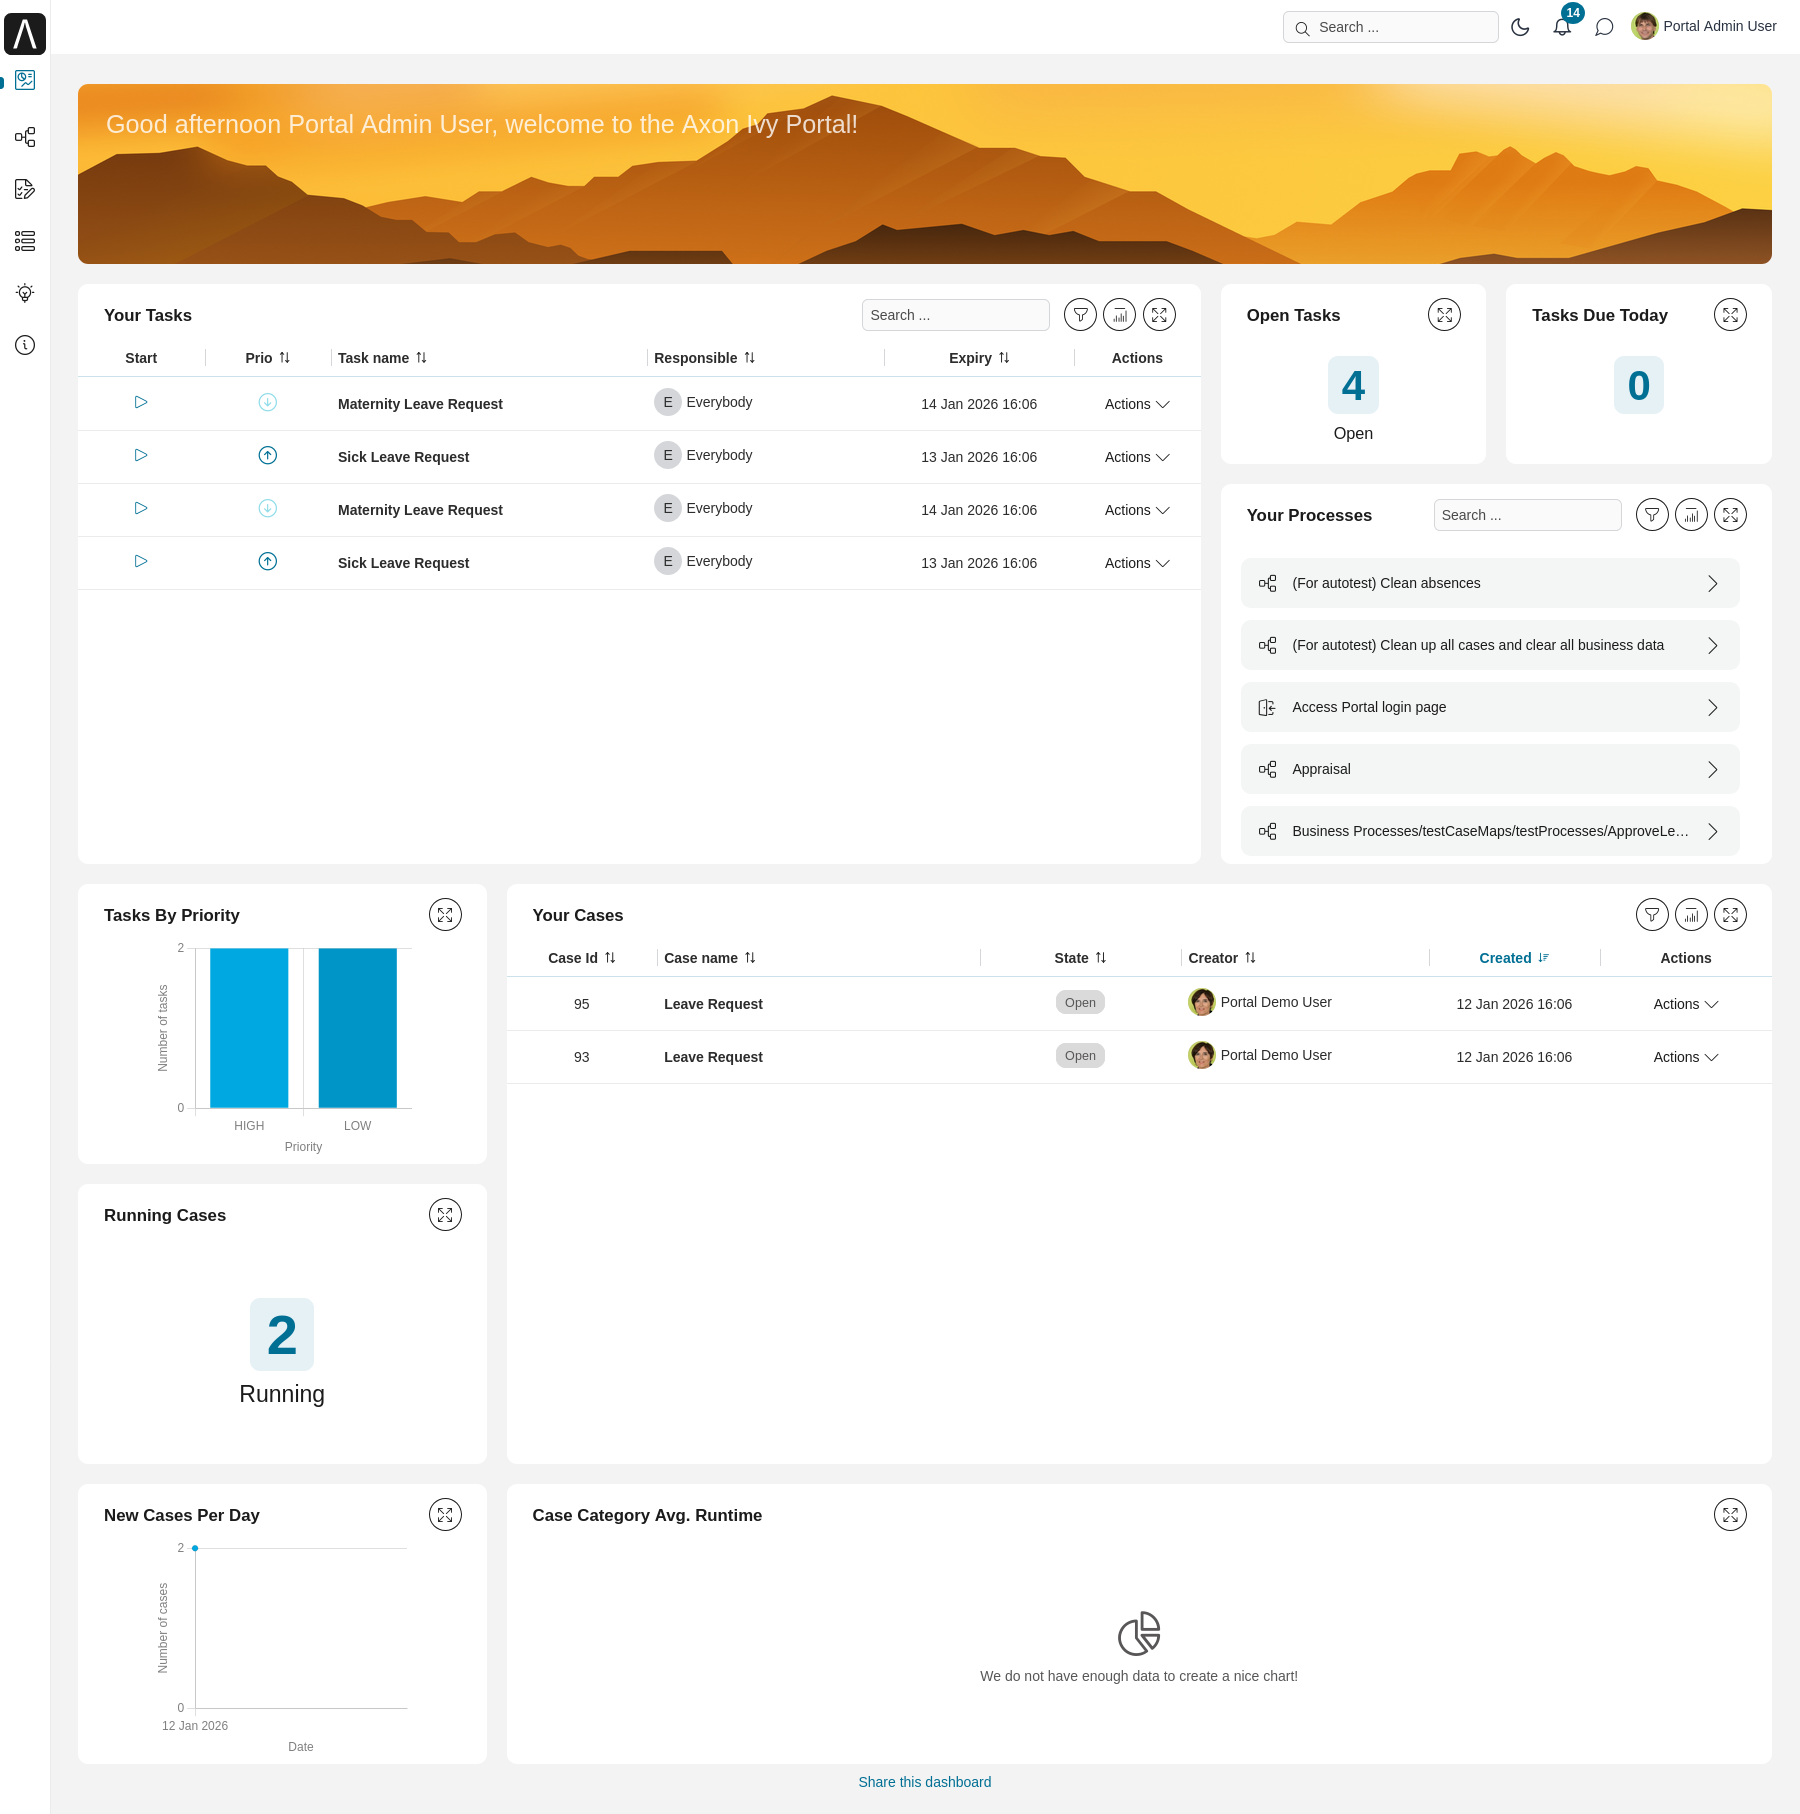This screenshot has height=1814, width=1800.
Task: Click the lightbulb tips icon in the sidebar
Action: pos(25,293)
